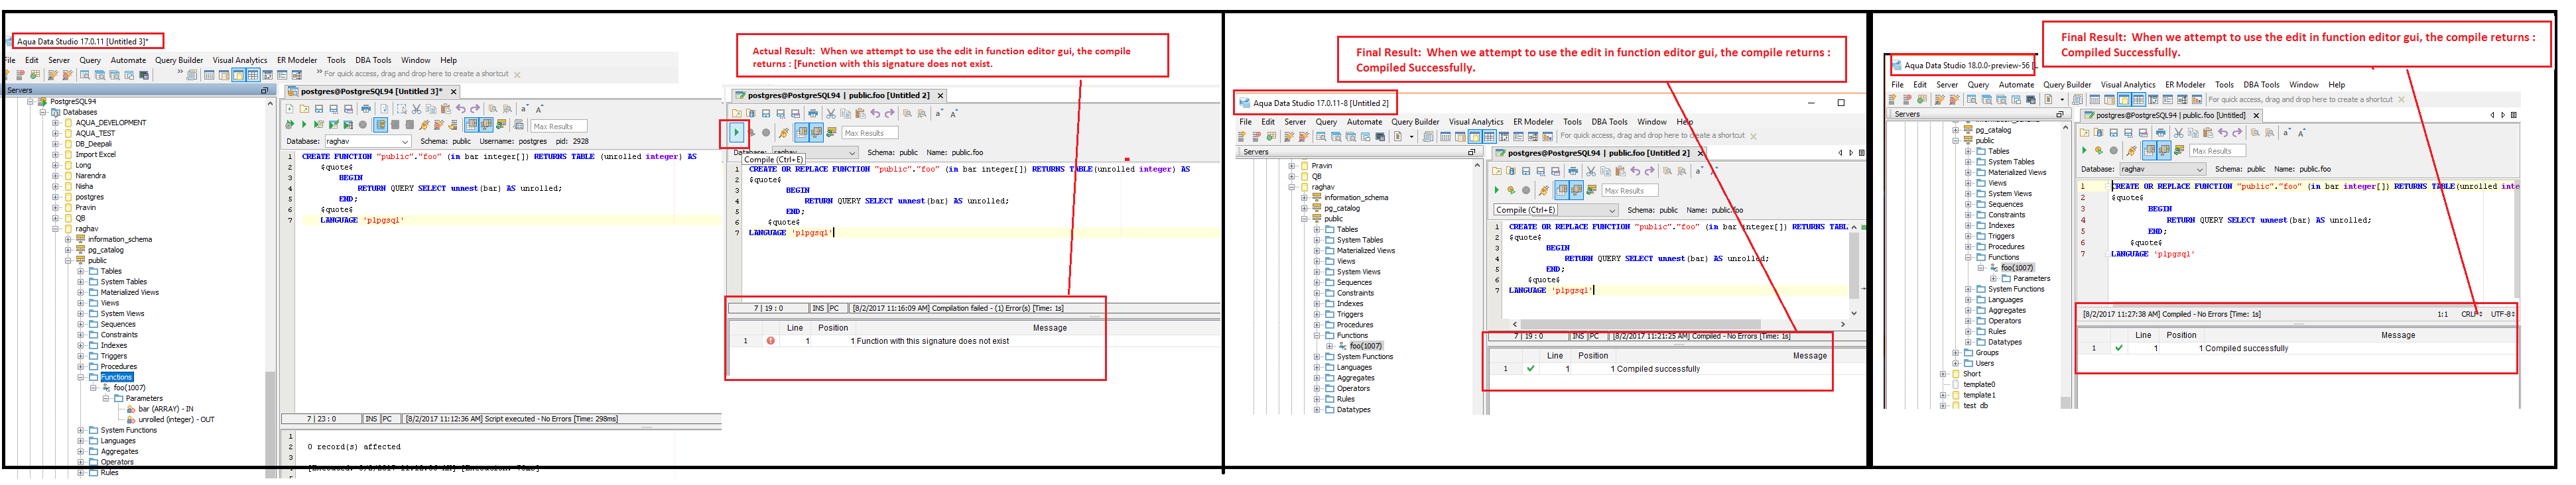Viewport: 2576px width, 485px height.
Task: Click the increase font 'A' icon in Untitled 3 editor
Action: tap(540, 109)
